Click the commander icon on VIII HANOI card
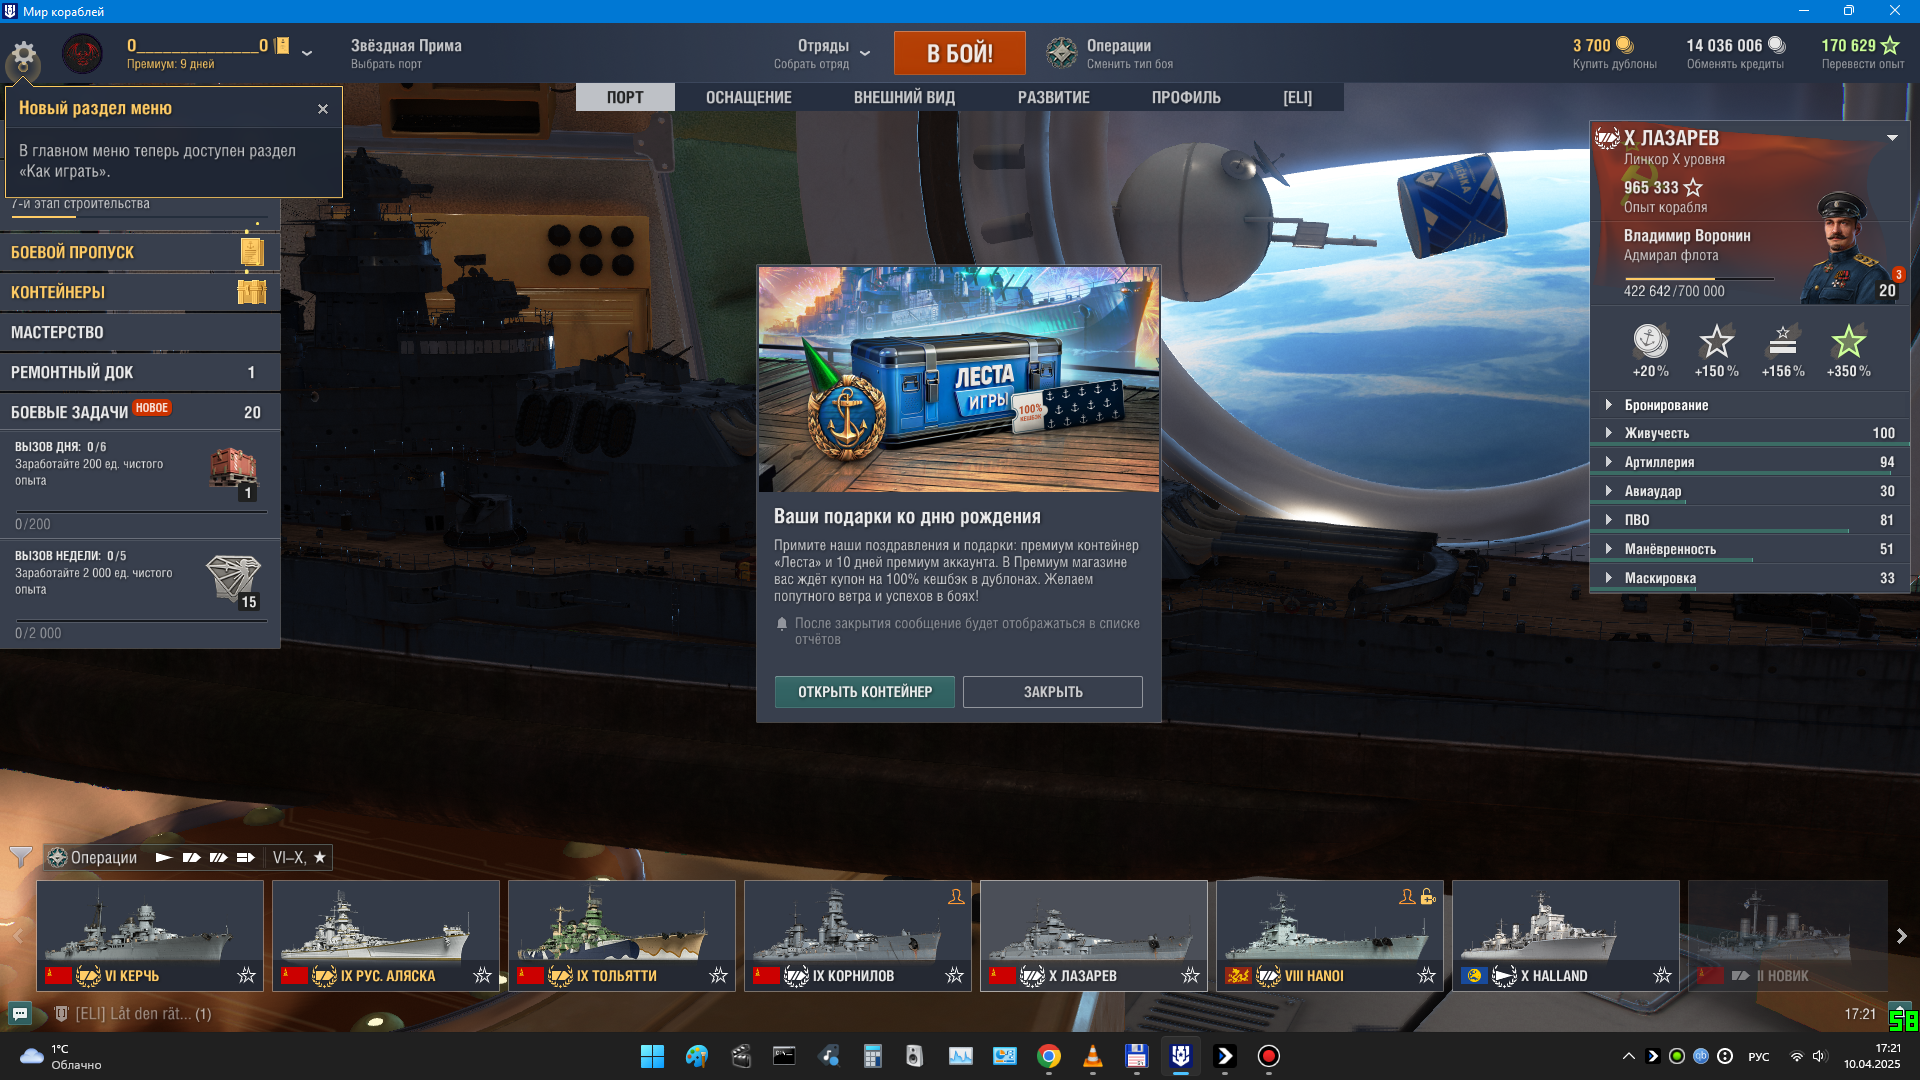Screen dimensions: 1920x1080 click(x=1407, y=896)
